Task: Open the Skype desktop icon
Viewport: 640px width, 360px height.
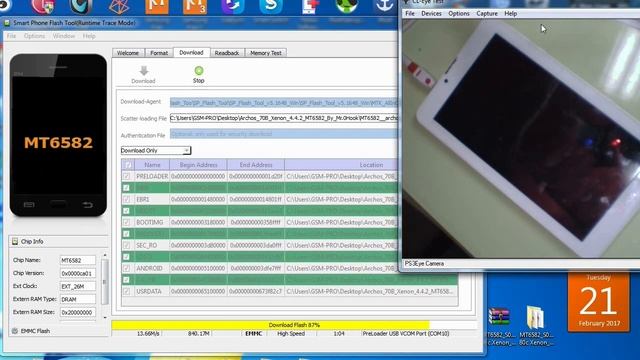Action: point(271,7)
